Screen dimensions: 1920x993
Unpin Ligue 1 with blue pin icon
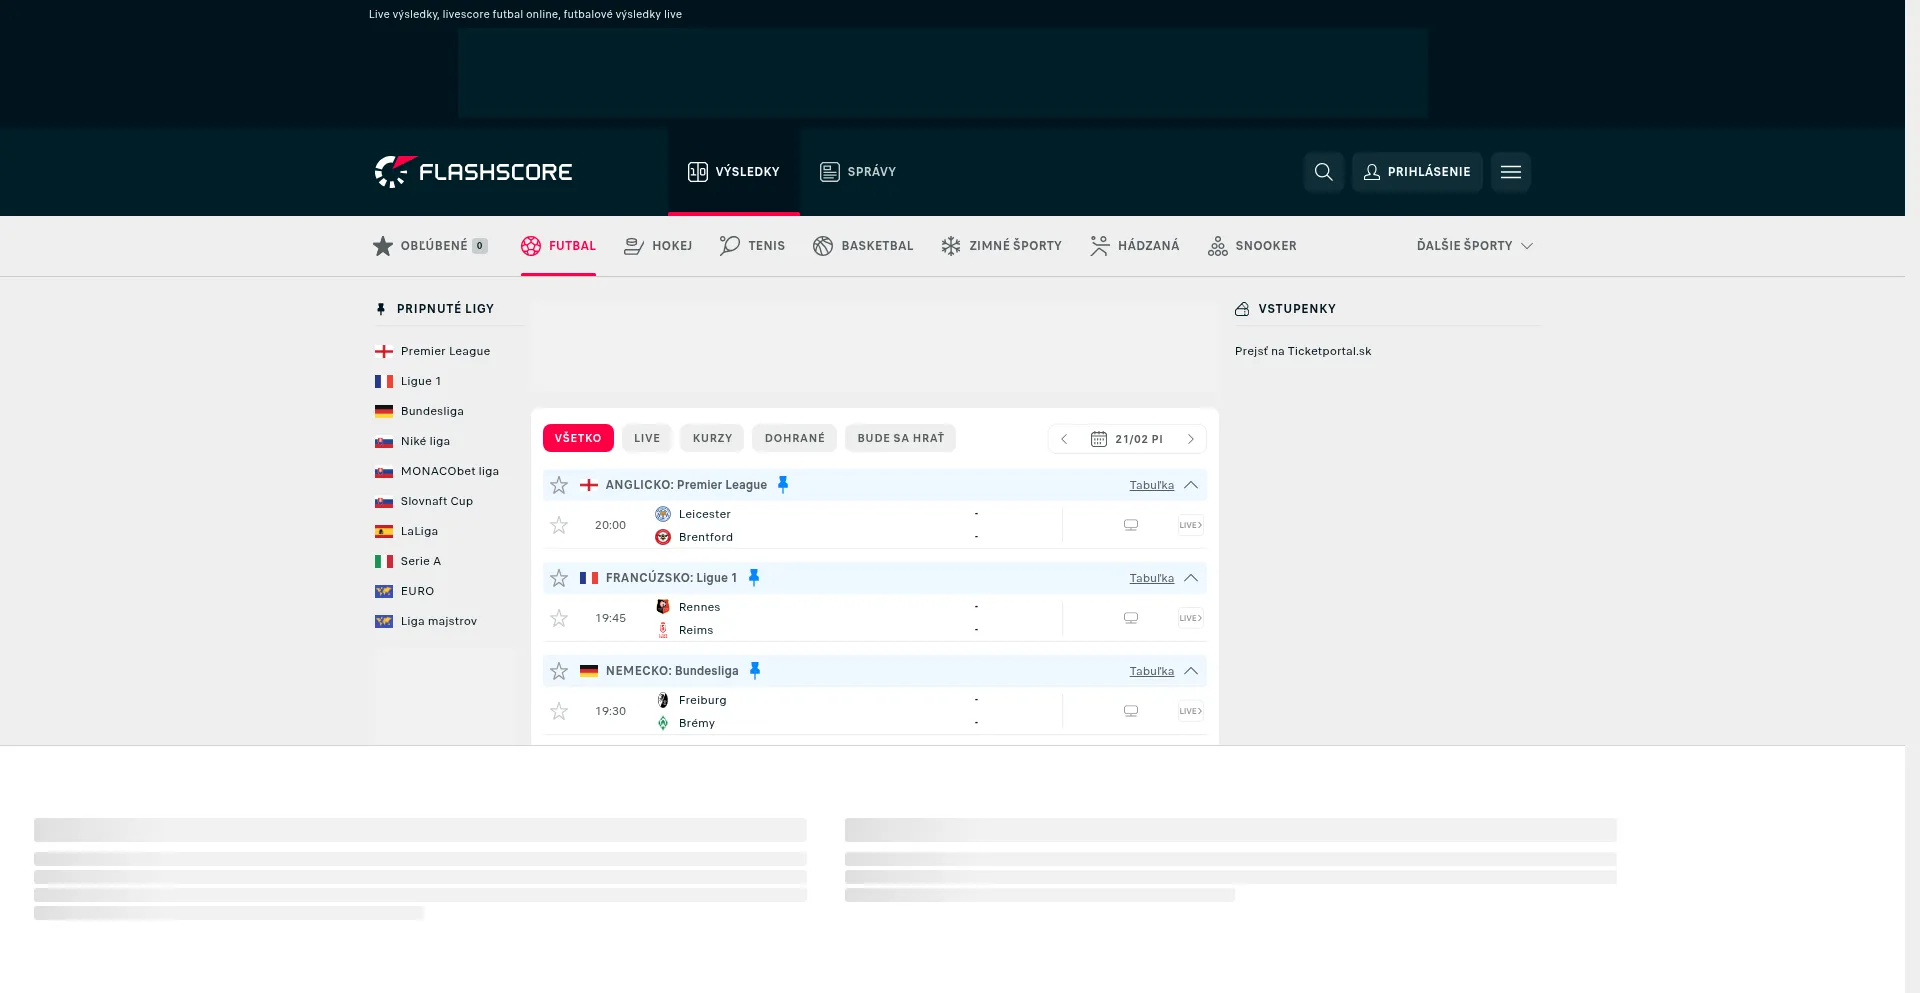(754, 577)
